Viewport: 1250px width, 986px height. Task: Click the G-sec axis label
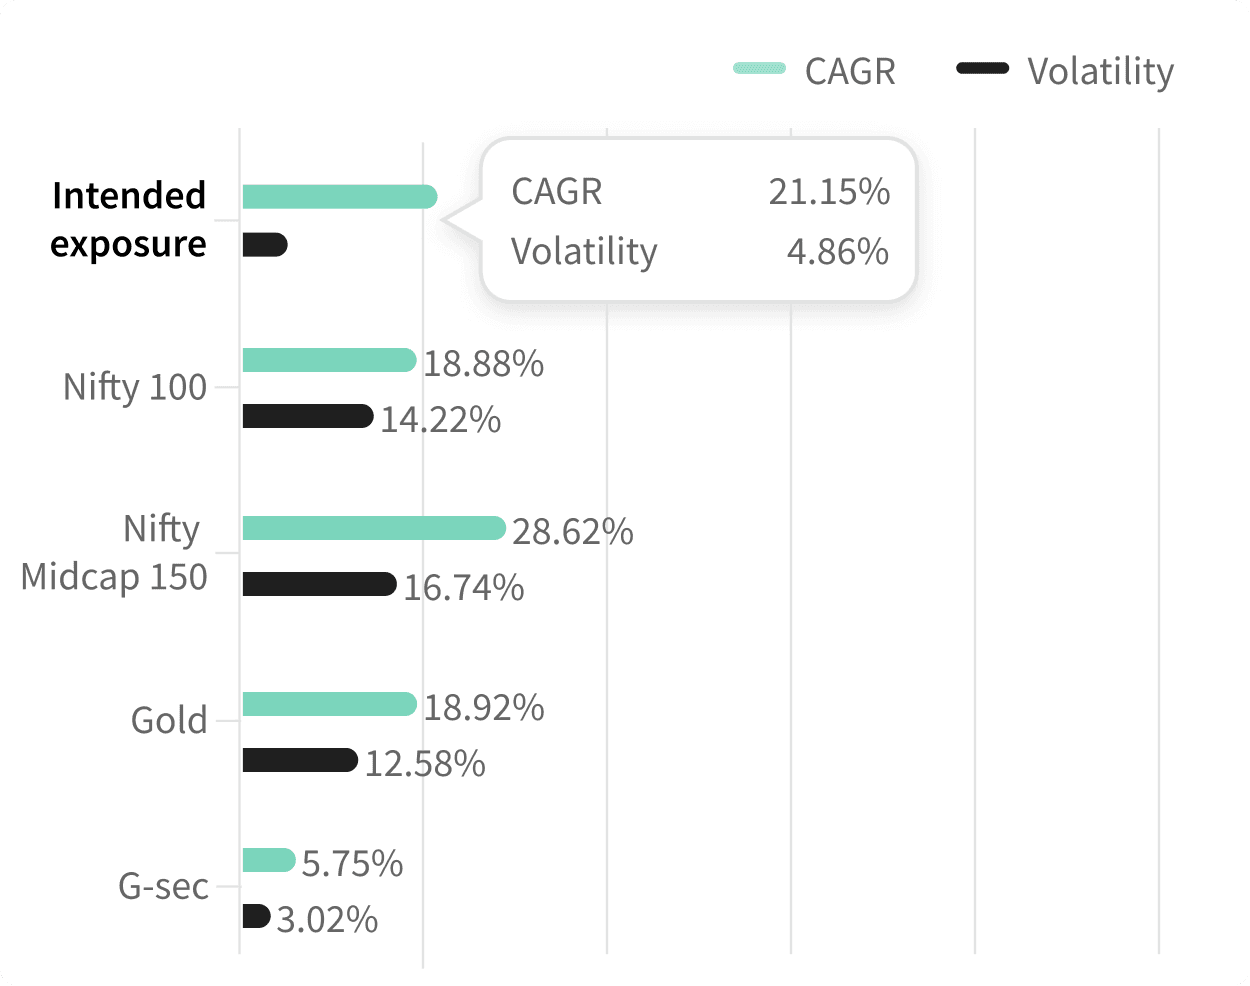pyautogui.click(x=163, y=886)
